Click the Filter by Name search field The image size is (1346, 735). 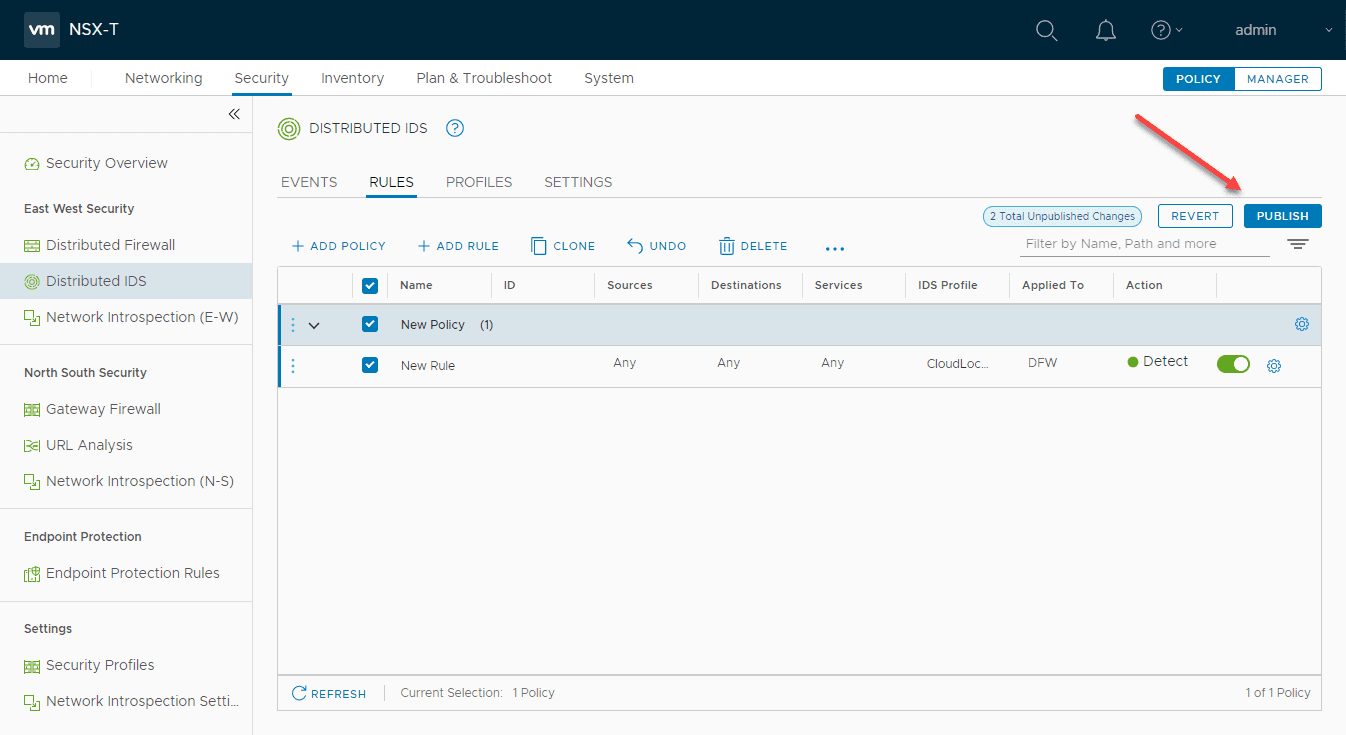coord(1144,244)
